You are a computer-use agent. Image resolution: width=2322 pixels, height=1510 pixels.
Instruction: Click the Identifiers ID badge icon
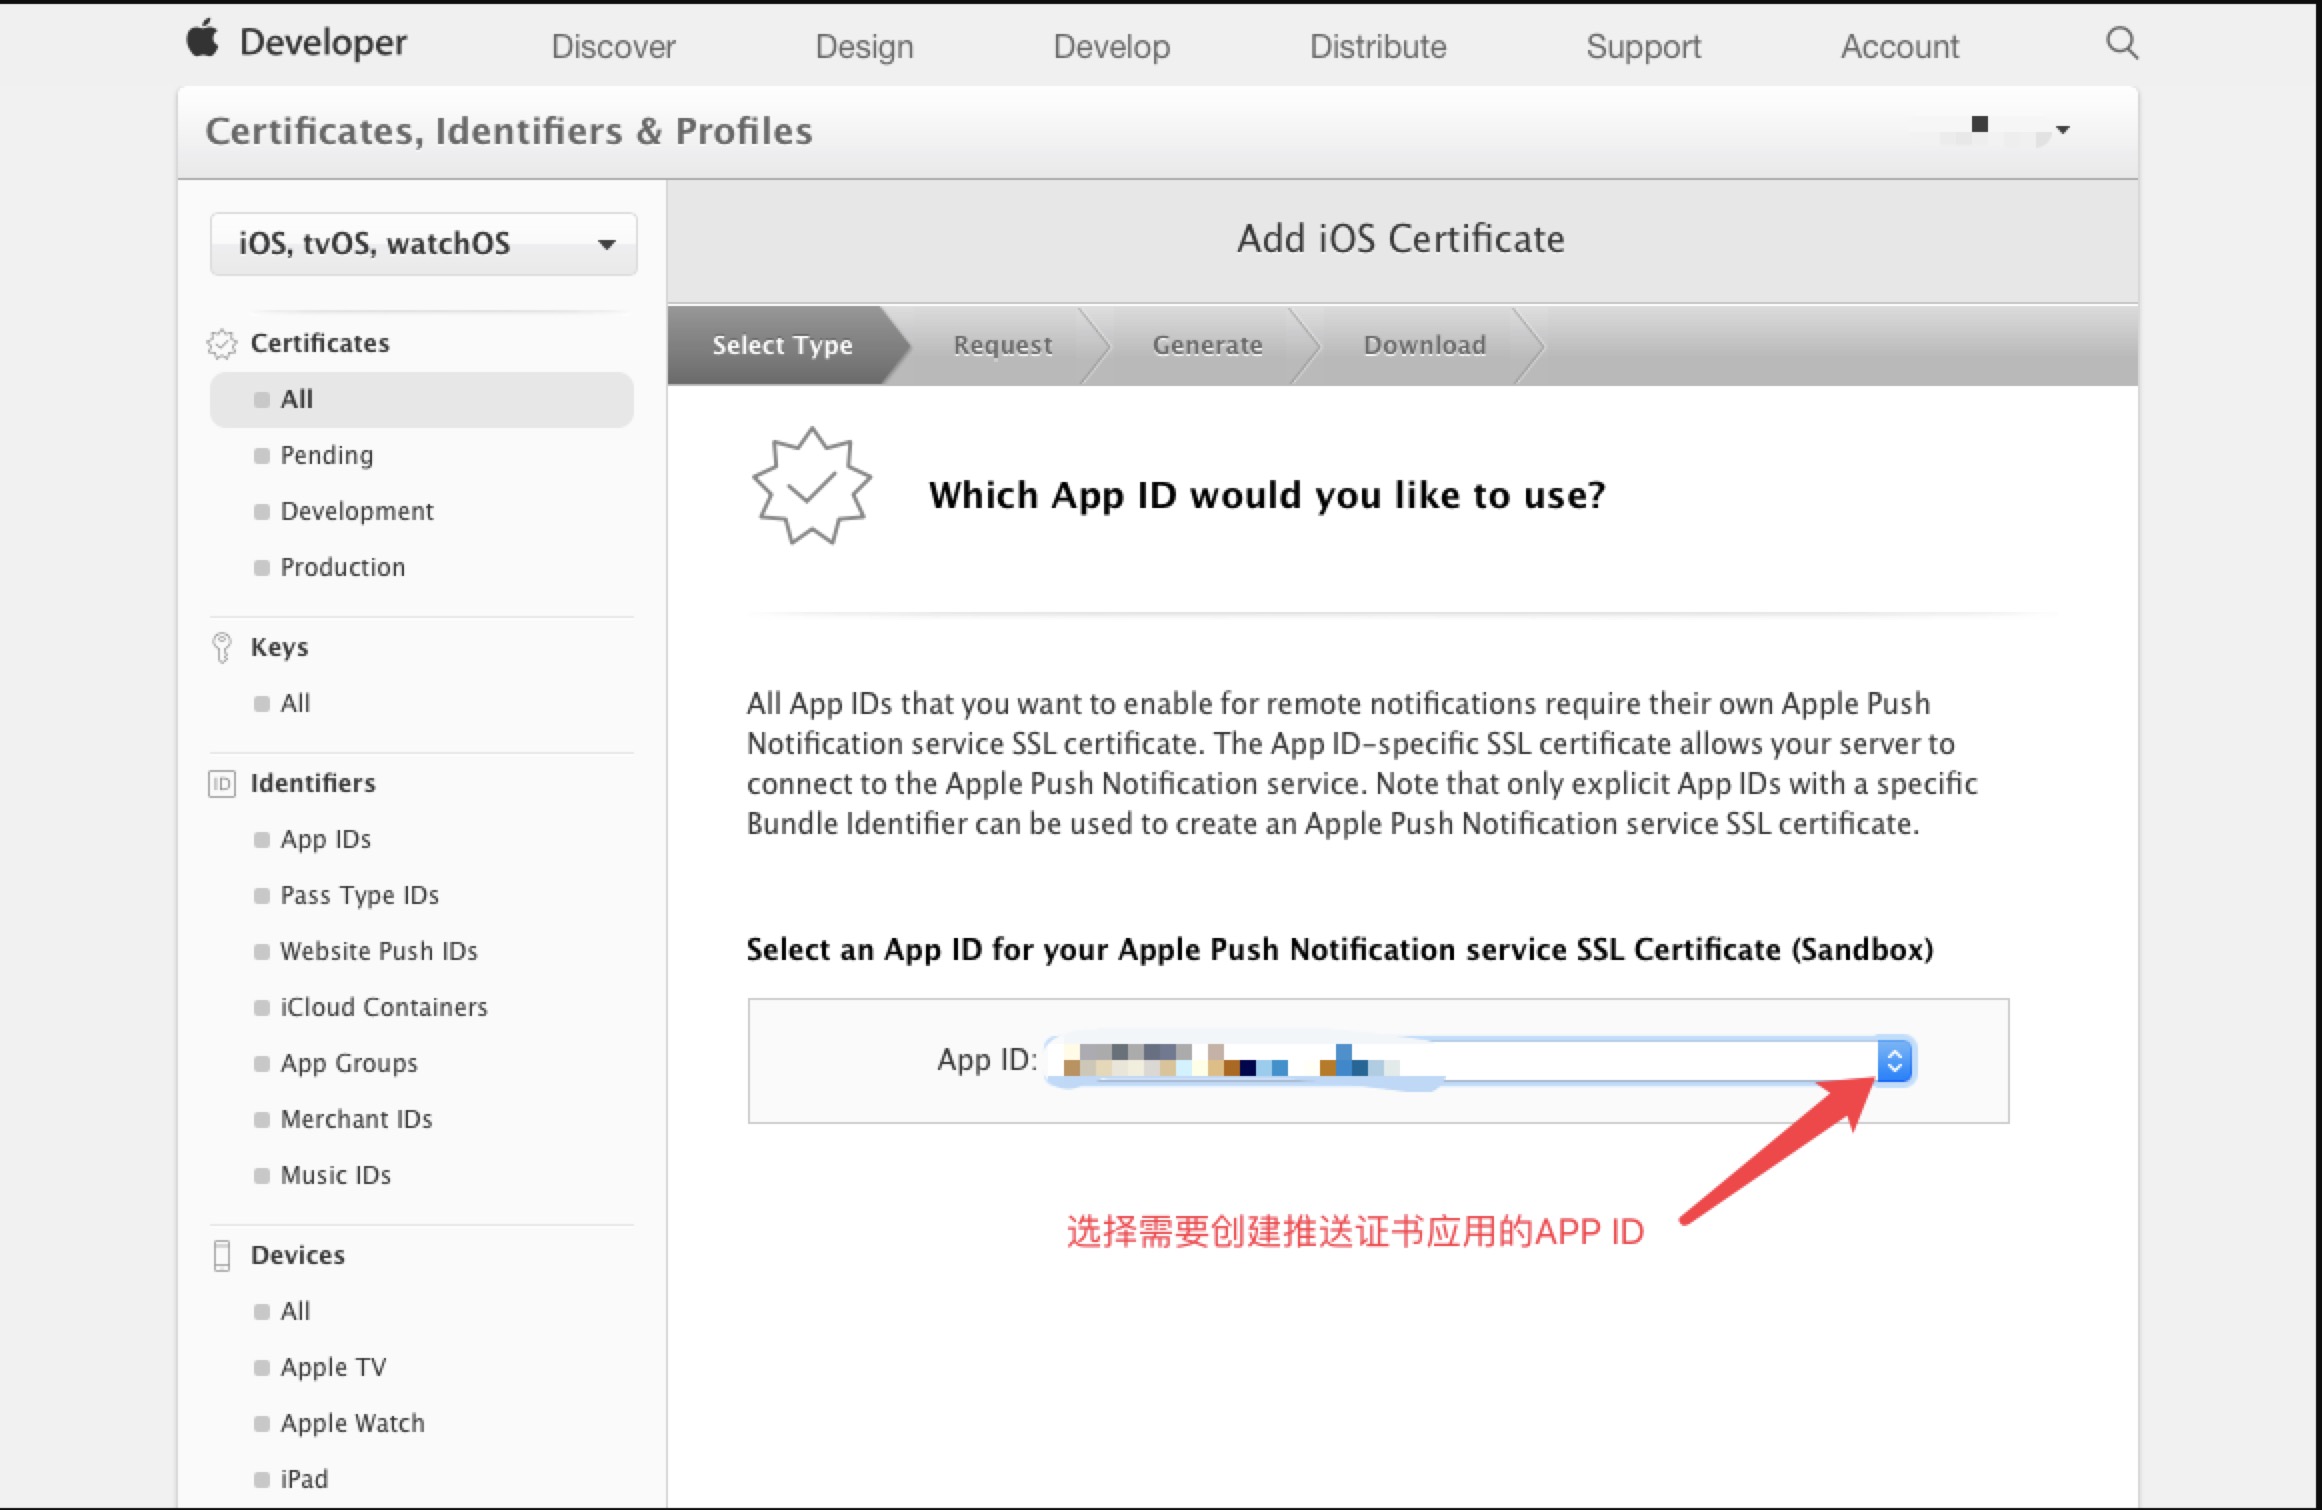click(x=222, y=783)
